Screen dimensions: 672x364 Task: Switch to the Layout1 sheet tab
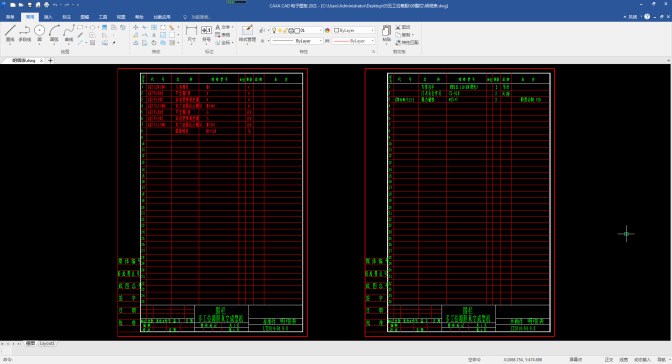point(47,343)
